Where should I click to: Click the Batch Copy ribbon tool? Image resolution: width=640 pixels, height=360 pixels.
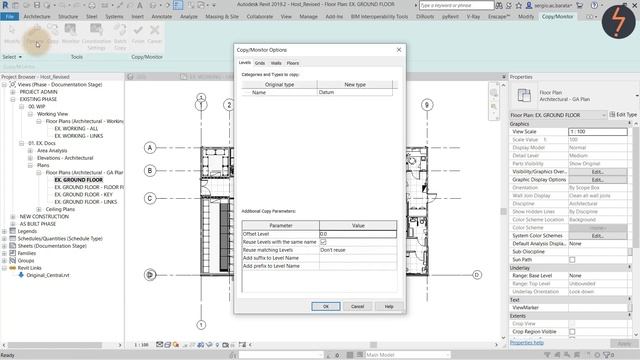pos(120,37)
